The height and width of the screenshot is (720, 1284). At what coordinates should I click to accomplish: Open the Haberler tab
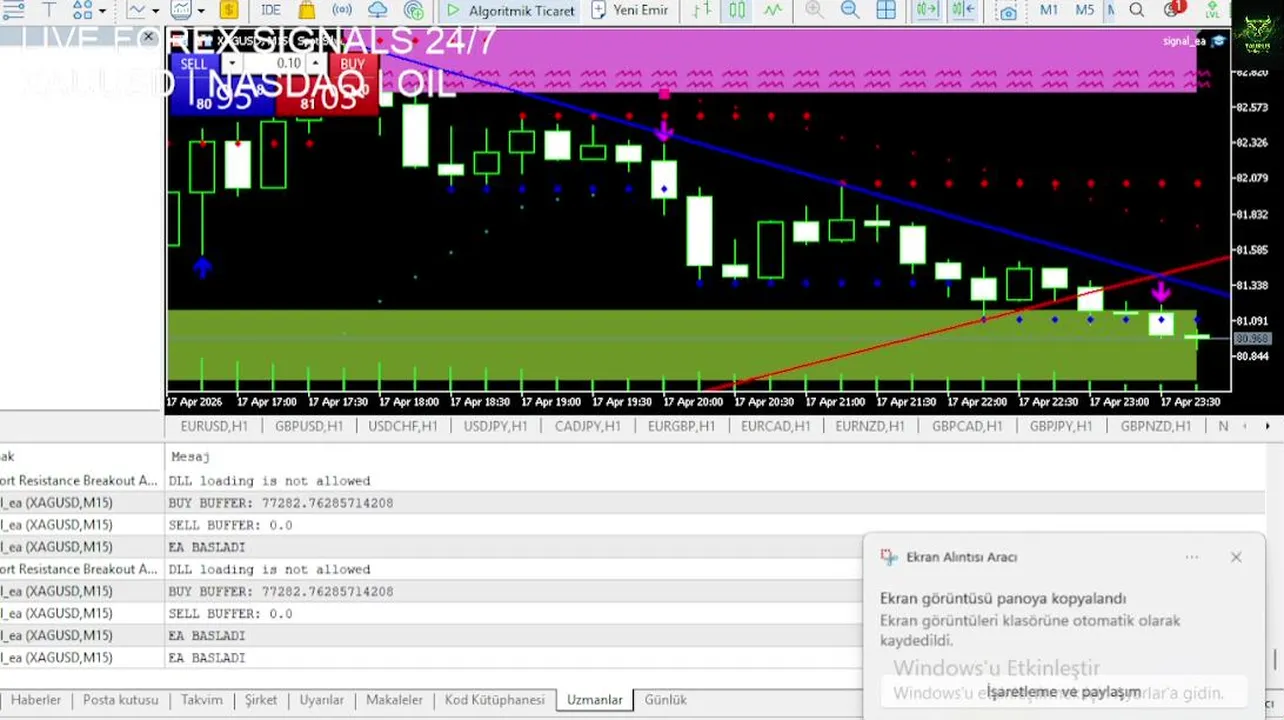tap(36, 700)
